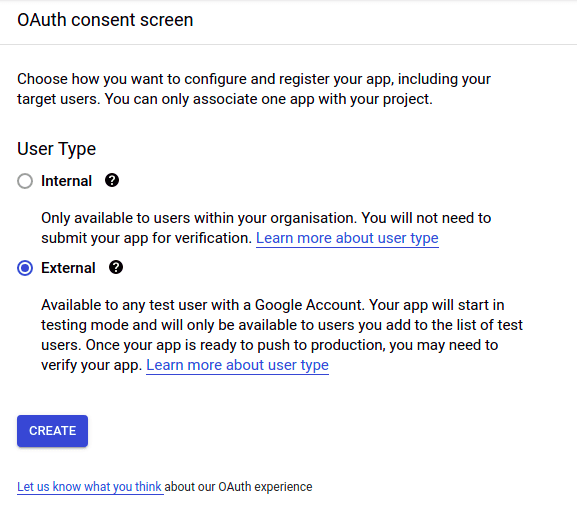Click the External label text
The height and width of the screenshot is (527, 577).
click(x=68, y=268)
